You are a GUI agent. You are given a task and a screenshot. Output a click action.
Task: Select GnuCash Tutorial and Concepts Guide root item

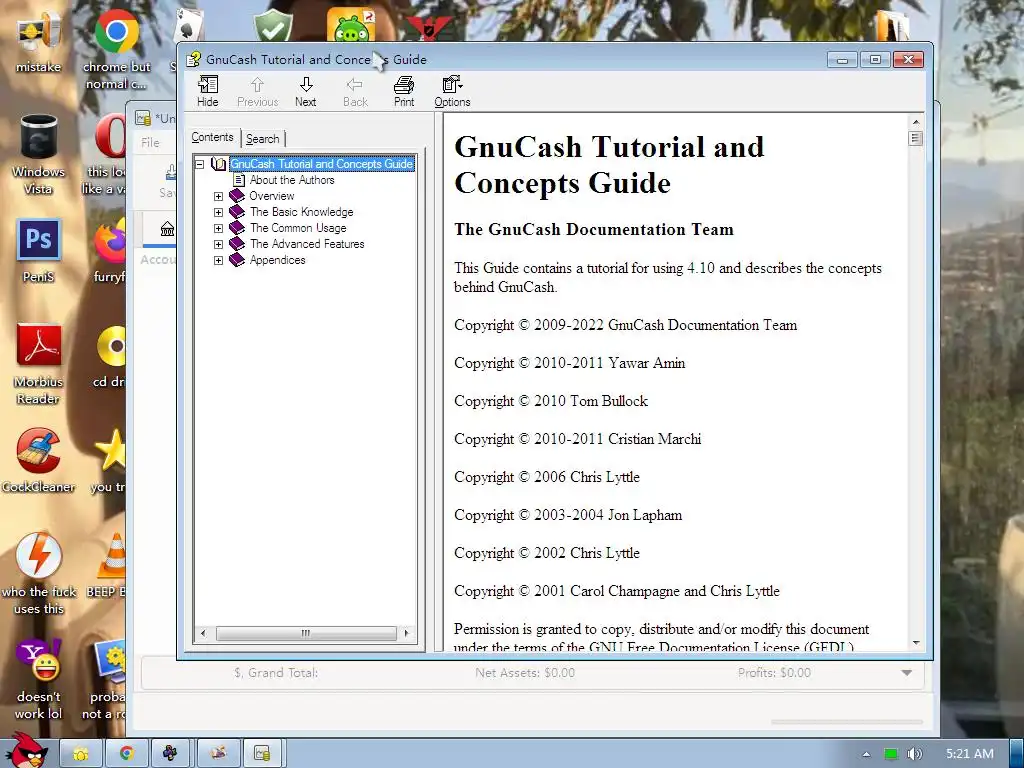pyautogui.click(x=322, y=164)
